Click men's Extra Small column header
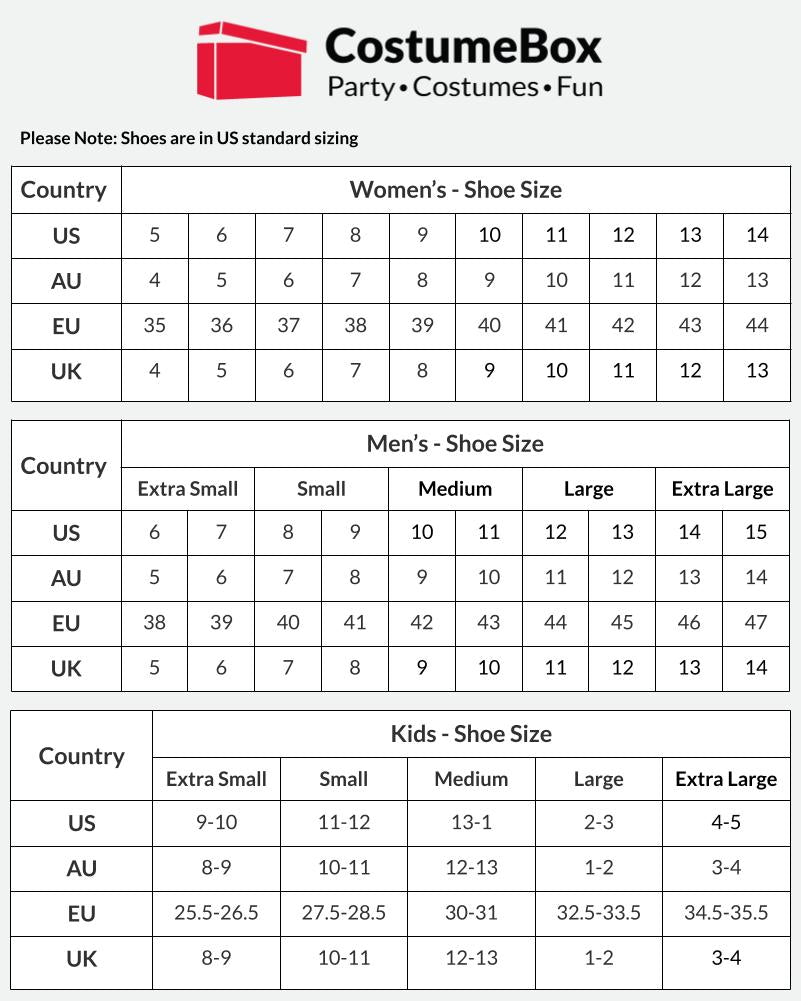Screen dimensions: 801x1001 coord(188,489)
